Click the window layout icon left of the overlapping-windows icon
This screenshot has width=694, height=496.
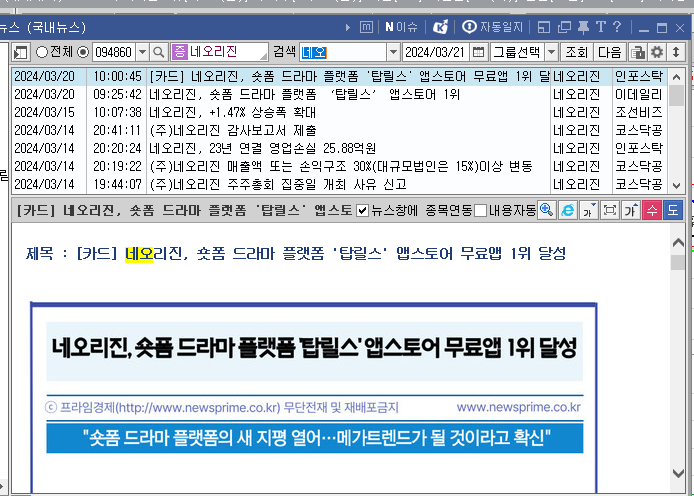544,27
